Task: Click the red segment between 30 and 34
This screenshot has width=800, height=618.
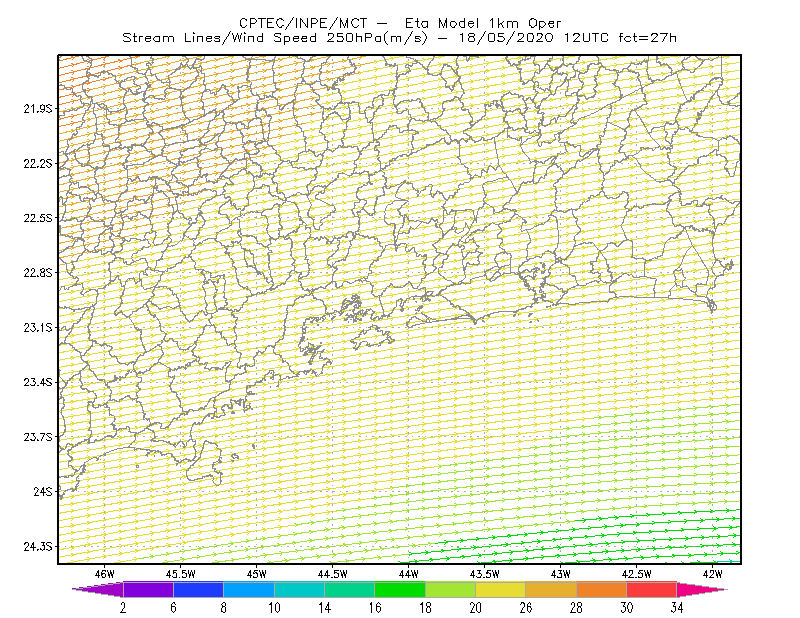Action: click(x=652, y=589)
